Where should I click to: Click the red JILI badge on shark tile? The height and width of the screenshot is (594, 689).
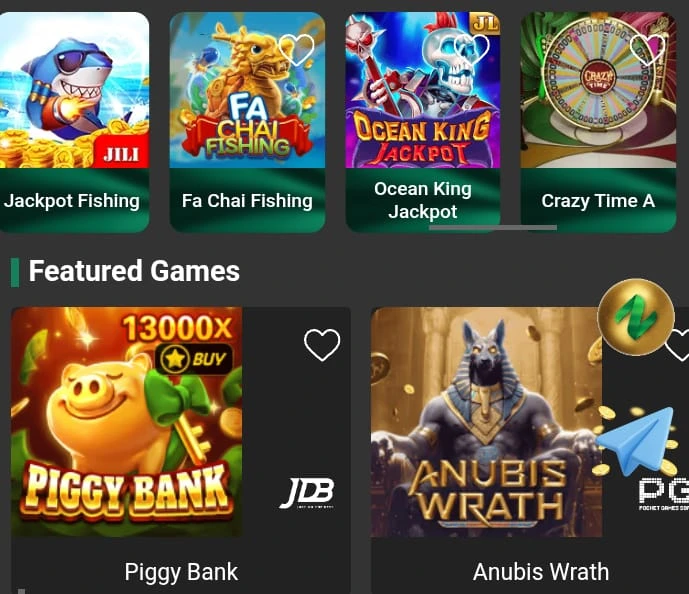click(121, 152)
